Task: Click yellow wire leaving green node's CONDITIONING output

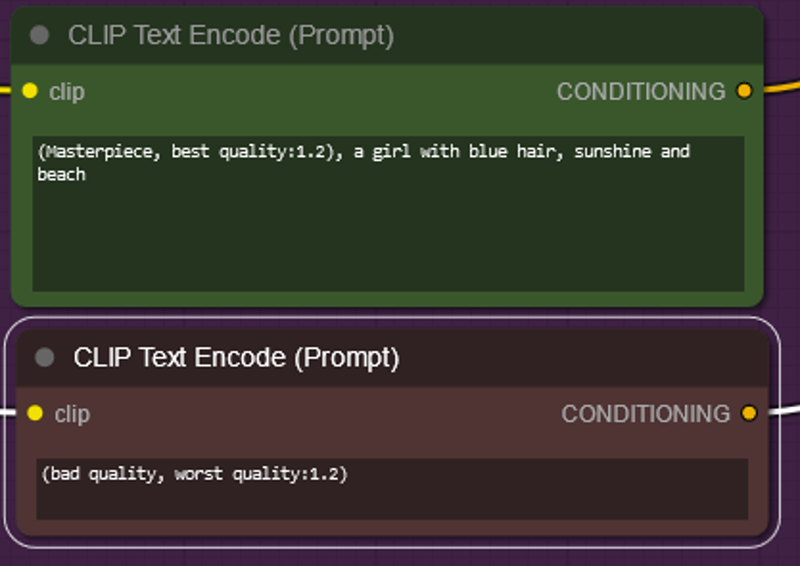Action: point(783,87)
